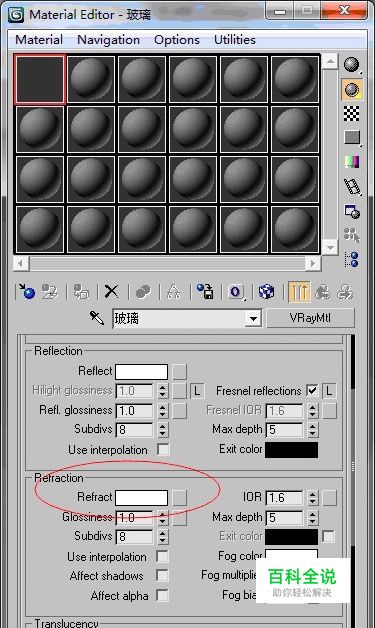Click the white Reflect color swatch
The image size is (375, 628).
141,372
